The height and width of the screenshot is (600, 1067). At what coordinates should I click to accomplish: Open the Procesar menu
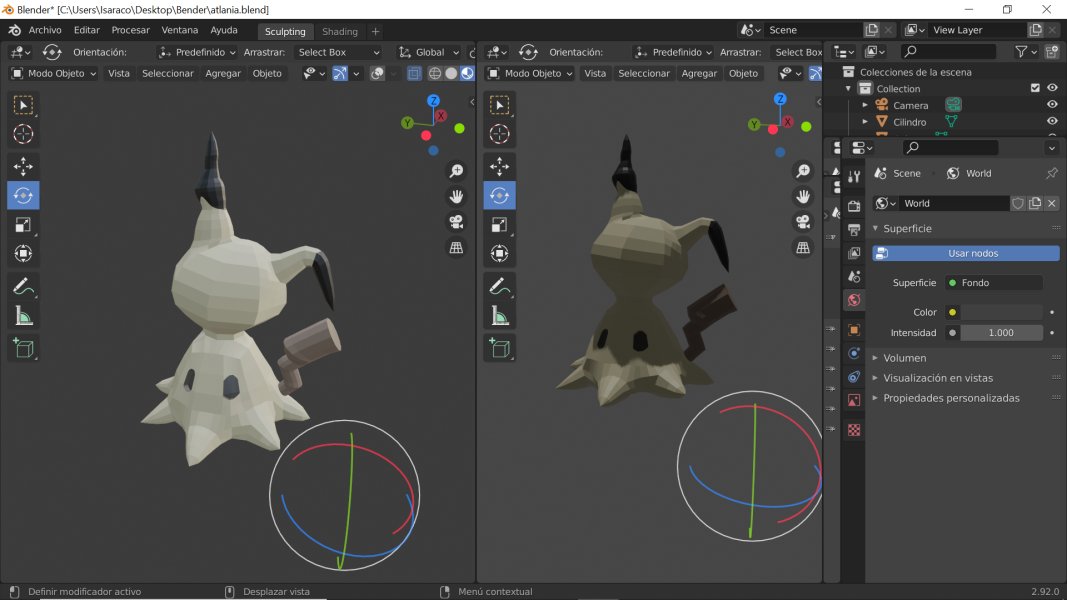130,30
